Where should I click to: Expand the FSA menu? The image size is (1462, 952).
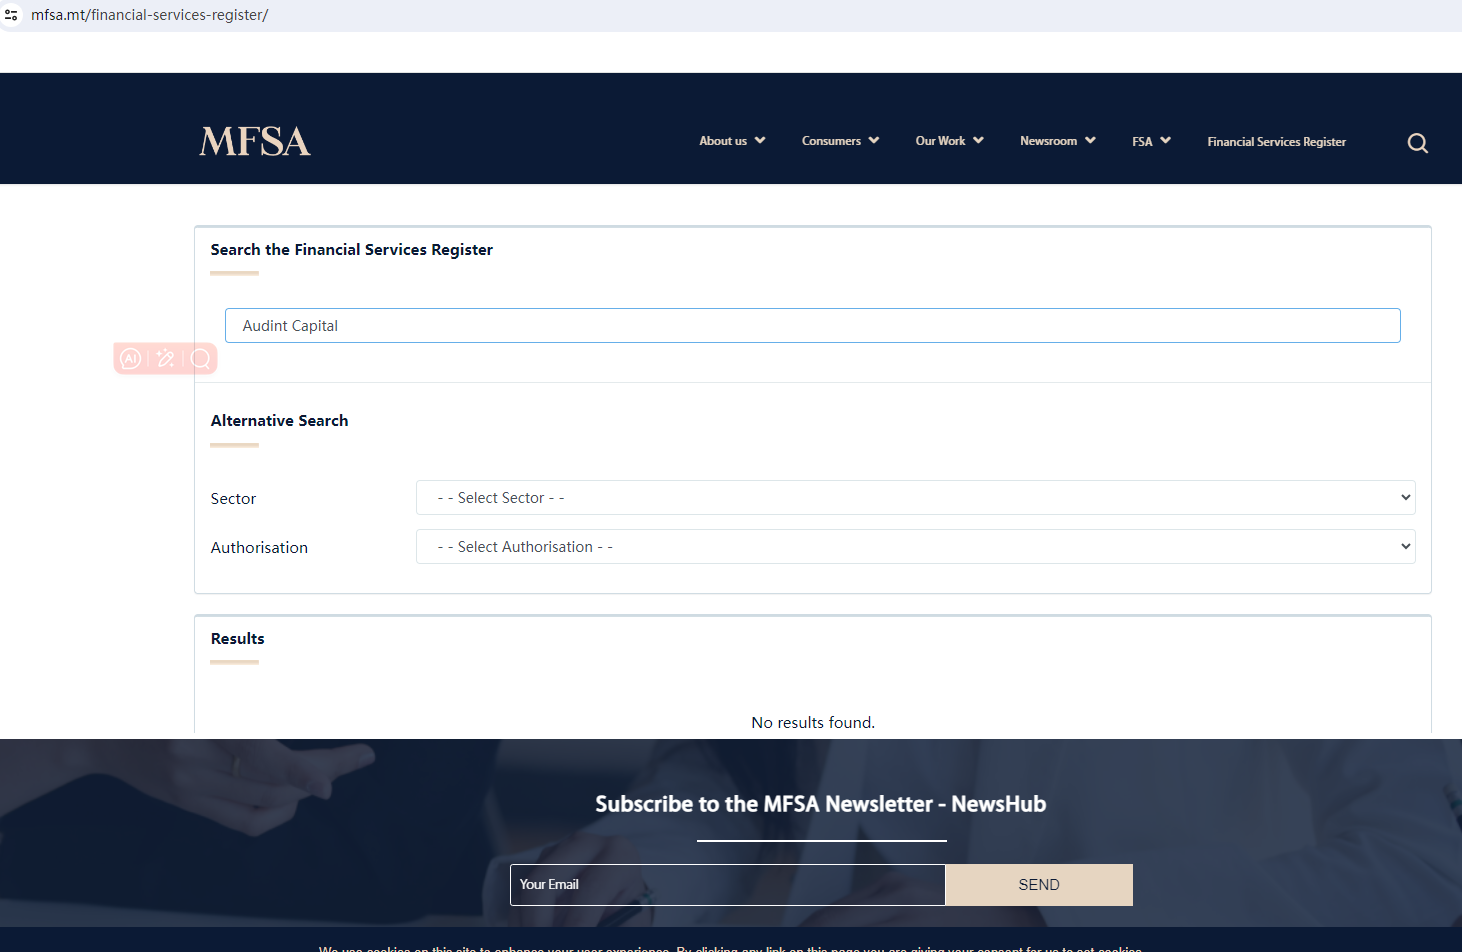click(1151, 141)
